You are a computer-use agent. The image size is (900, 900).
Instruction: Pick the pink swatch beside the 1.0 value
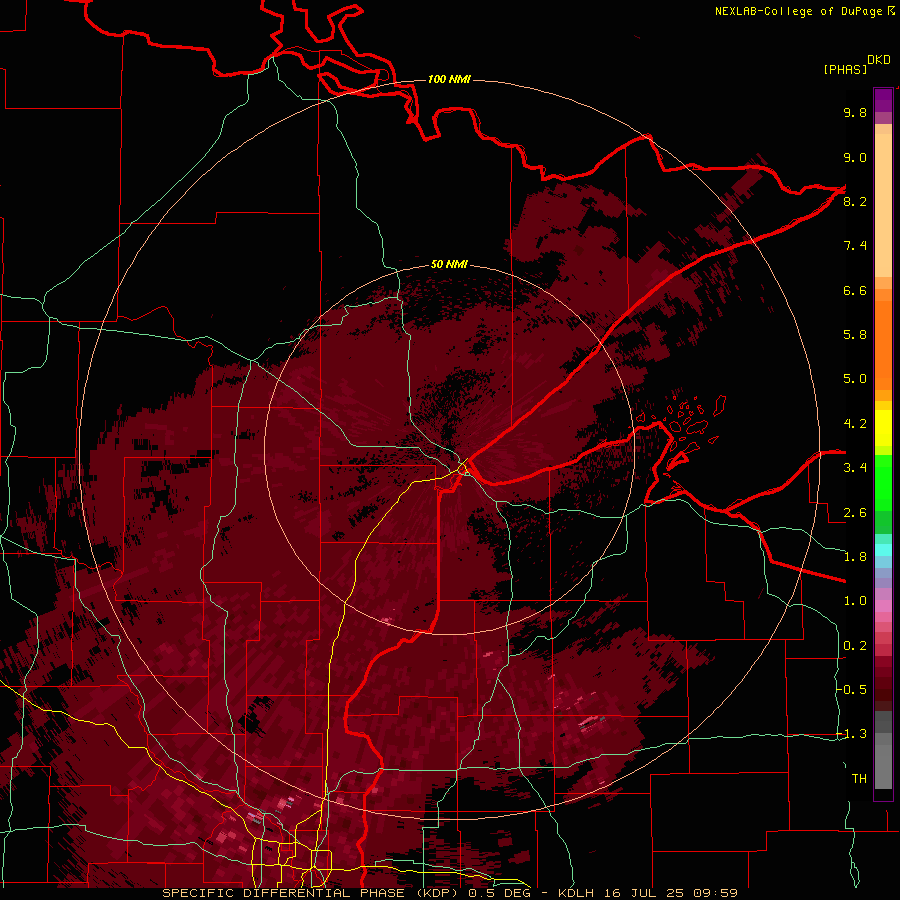click(x=883, y=606)
